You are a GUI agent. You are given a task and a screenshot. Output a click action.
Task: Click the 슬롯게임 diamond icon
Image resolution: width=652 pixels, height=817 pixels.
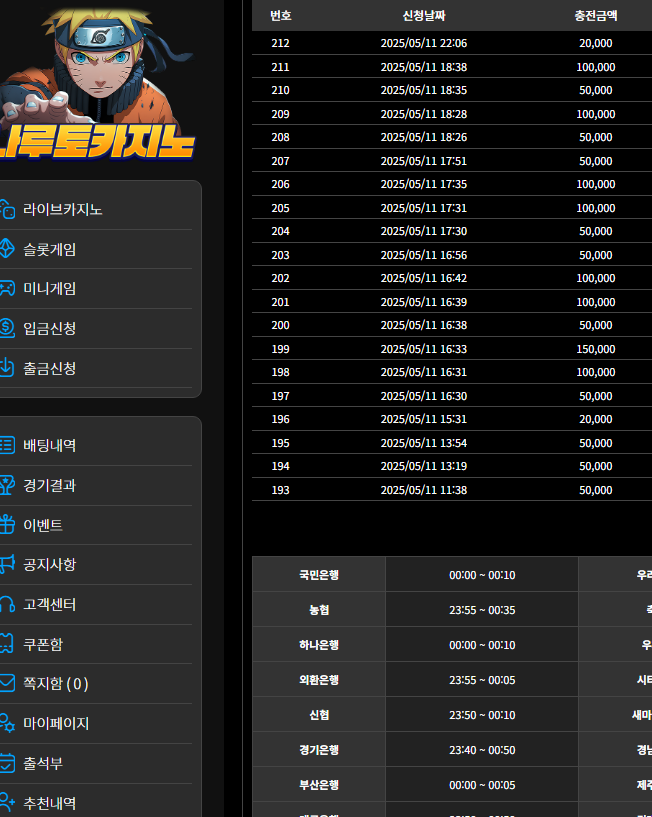7,249
